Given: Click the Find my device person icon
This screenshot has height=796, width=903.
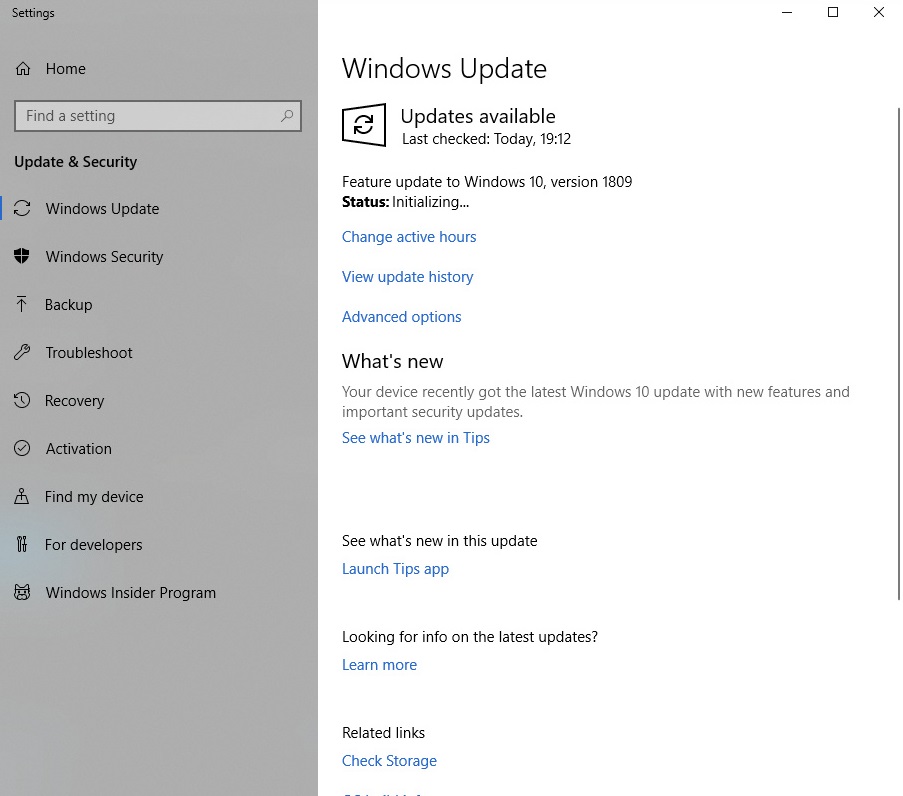Looking at the screenshot, I should pos(22,497).
